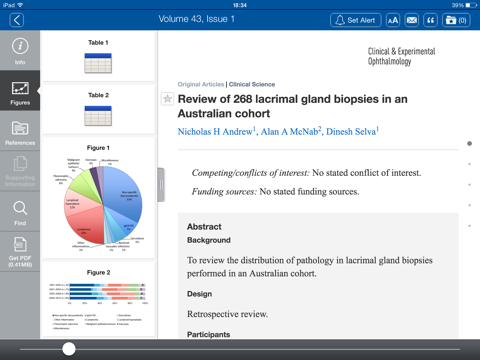Tap the back arrow button
The height and width of the screenshot is (360, 480).
(x=17, y=20)
